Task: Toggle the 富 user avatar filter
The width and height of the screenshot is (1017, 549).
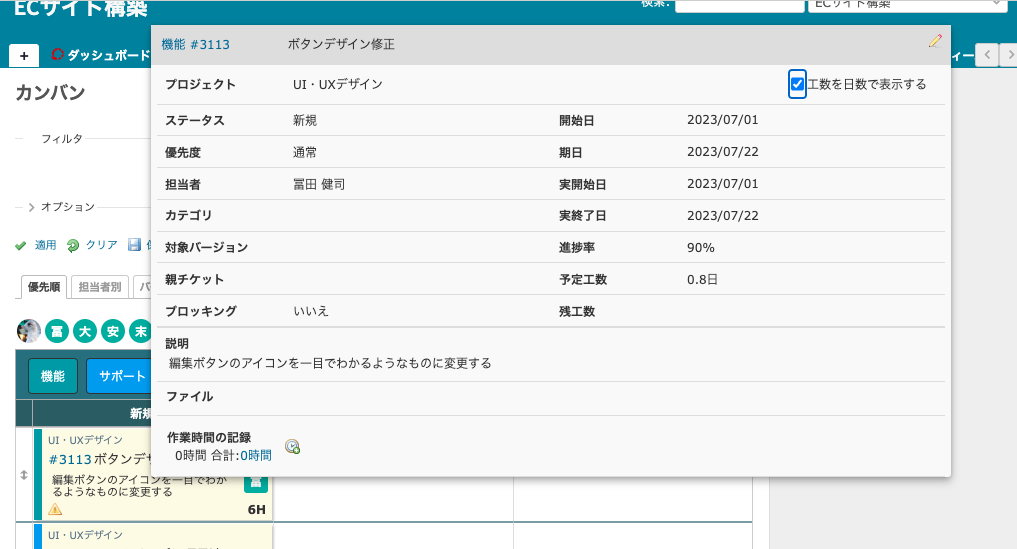Action: pos(57,331)
